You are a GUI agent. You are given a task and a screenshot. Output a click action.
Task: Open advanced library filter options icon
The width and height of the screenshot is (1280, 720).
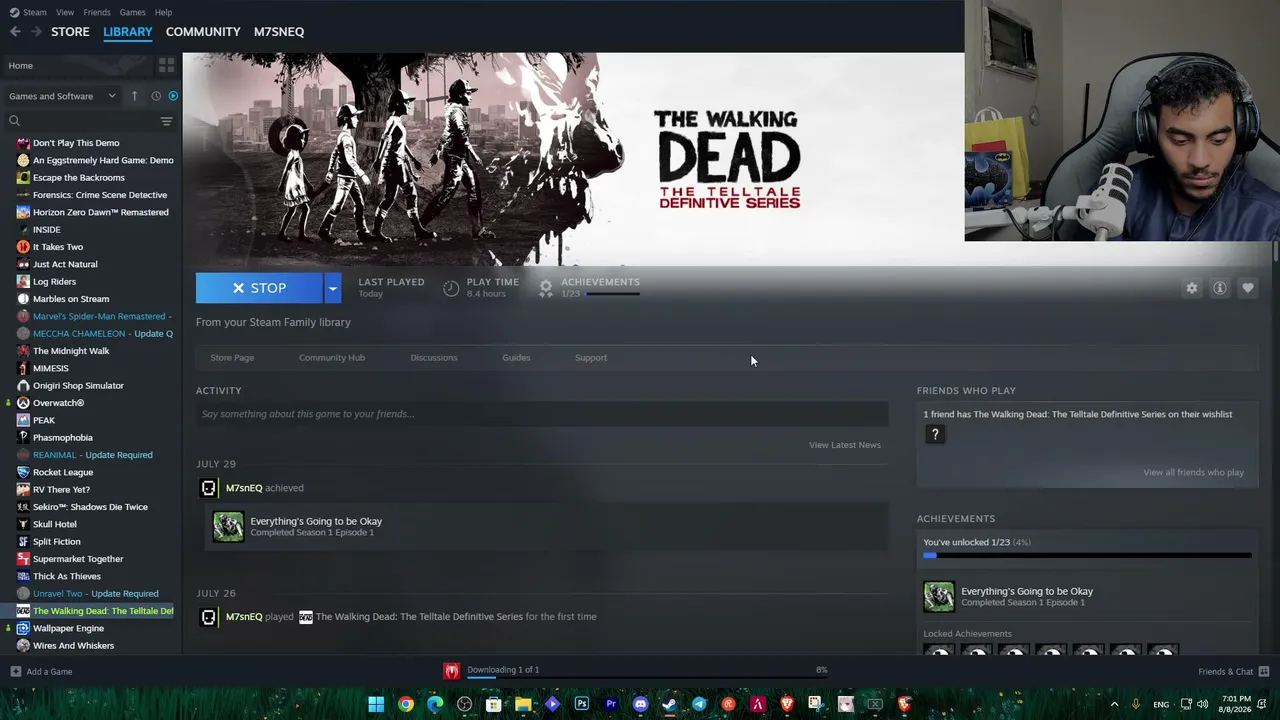pyautogui.click(x=166, y=121)
